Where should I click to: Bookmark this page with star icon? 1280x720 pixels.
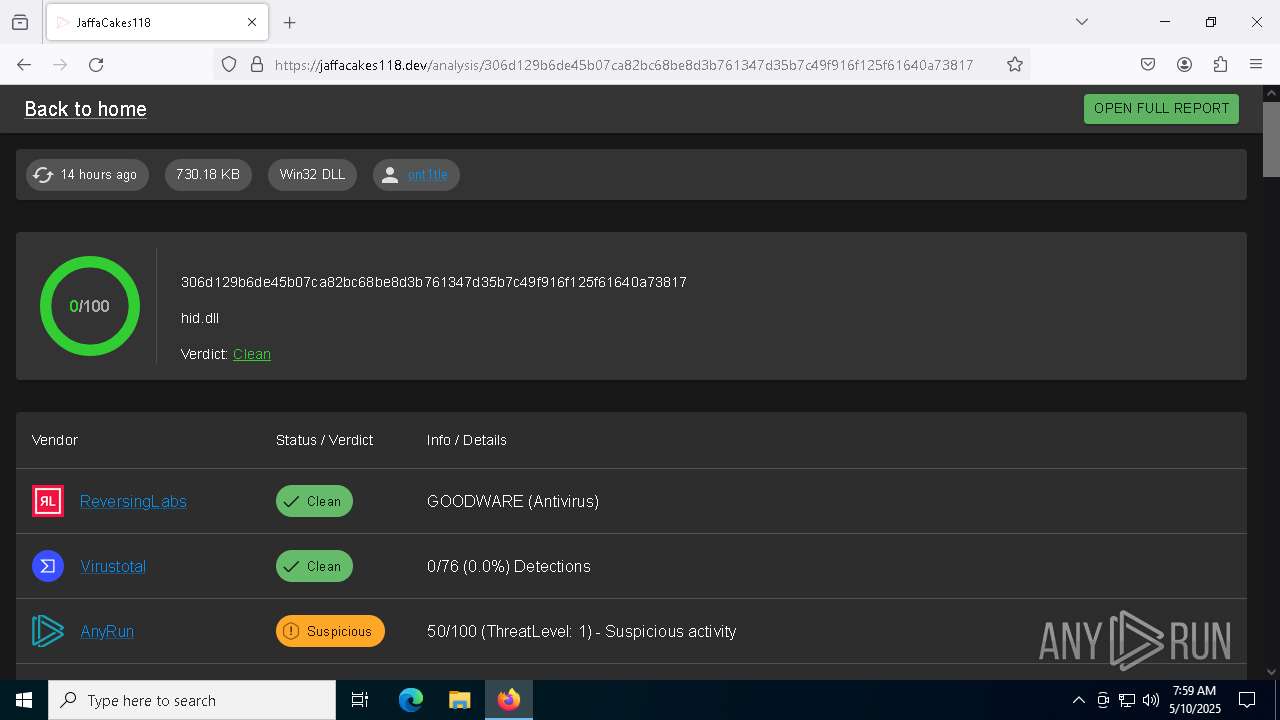click(1015, 64)
